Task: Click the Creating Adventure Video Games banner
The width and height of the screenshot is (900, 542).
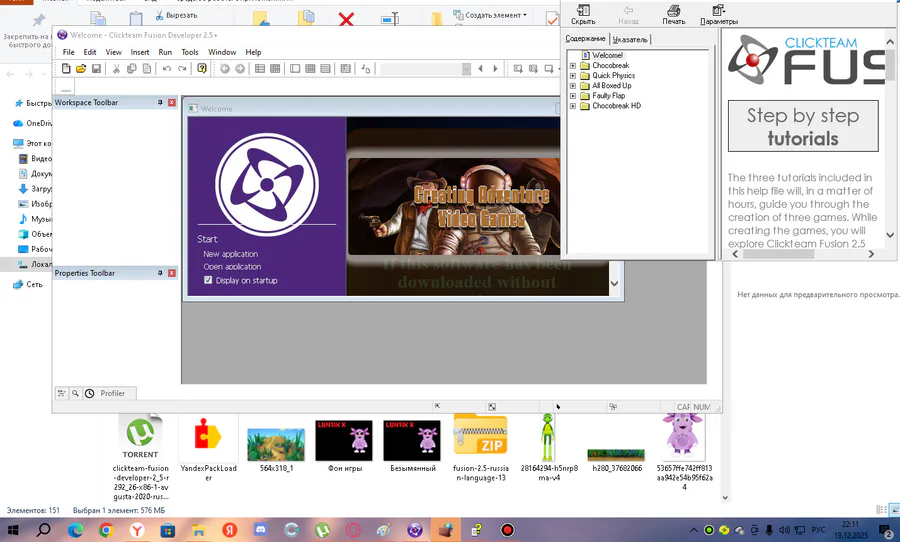Action: (x=453, y=207)
